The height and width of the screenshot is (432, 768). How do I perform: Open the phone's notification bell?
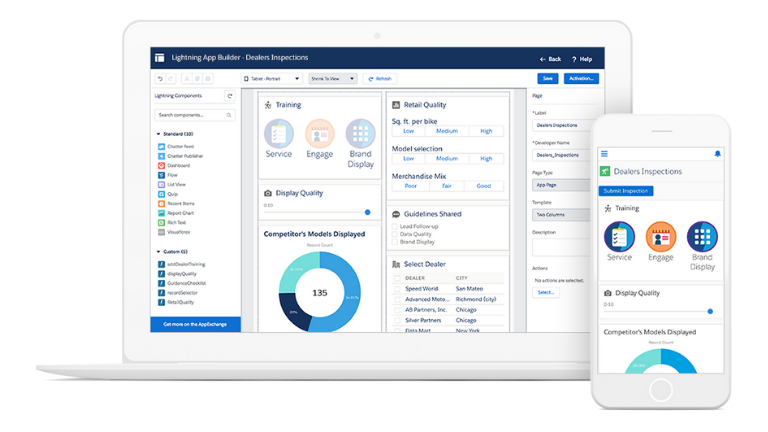tap(718, 154)
